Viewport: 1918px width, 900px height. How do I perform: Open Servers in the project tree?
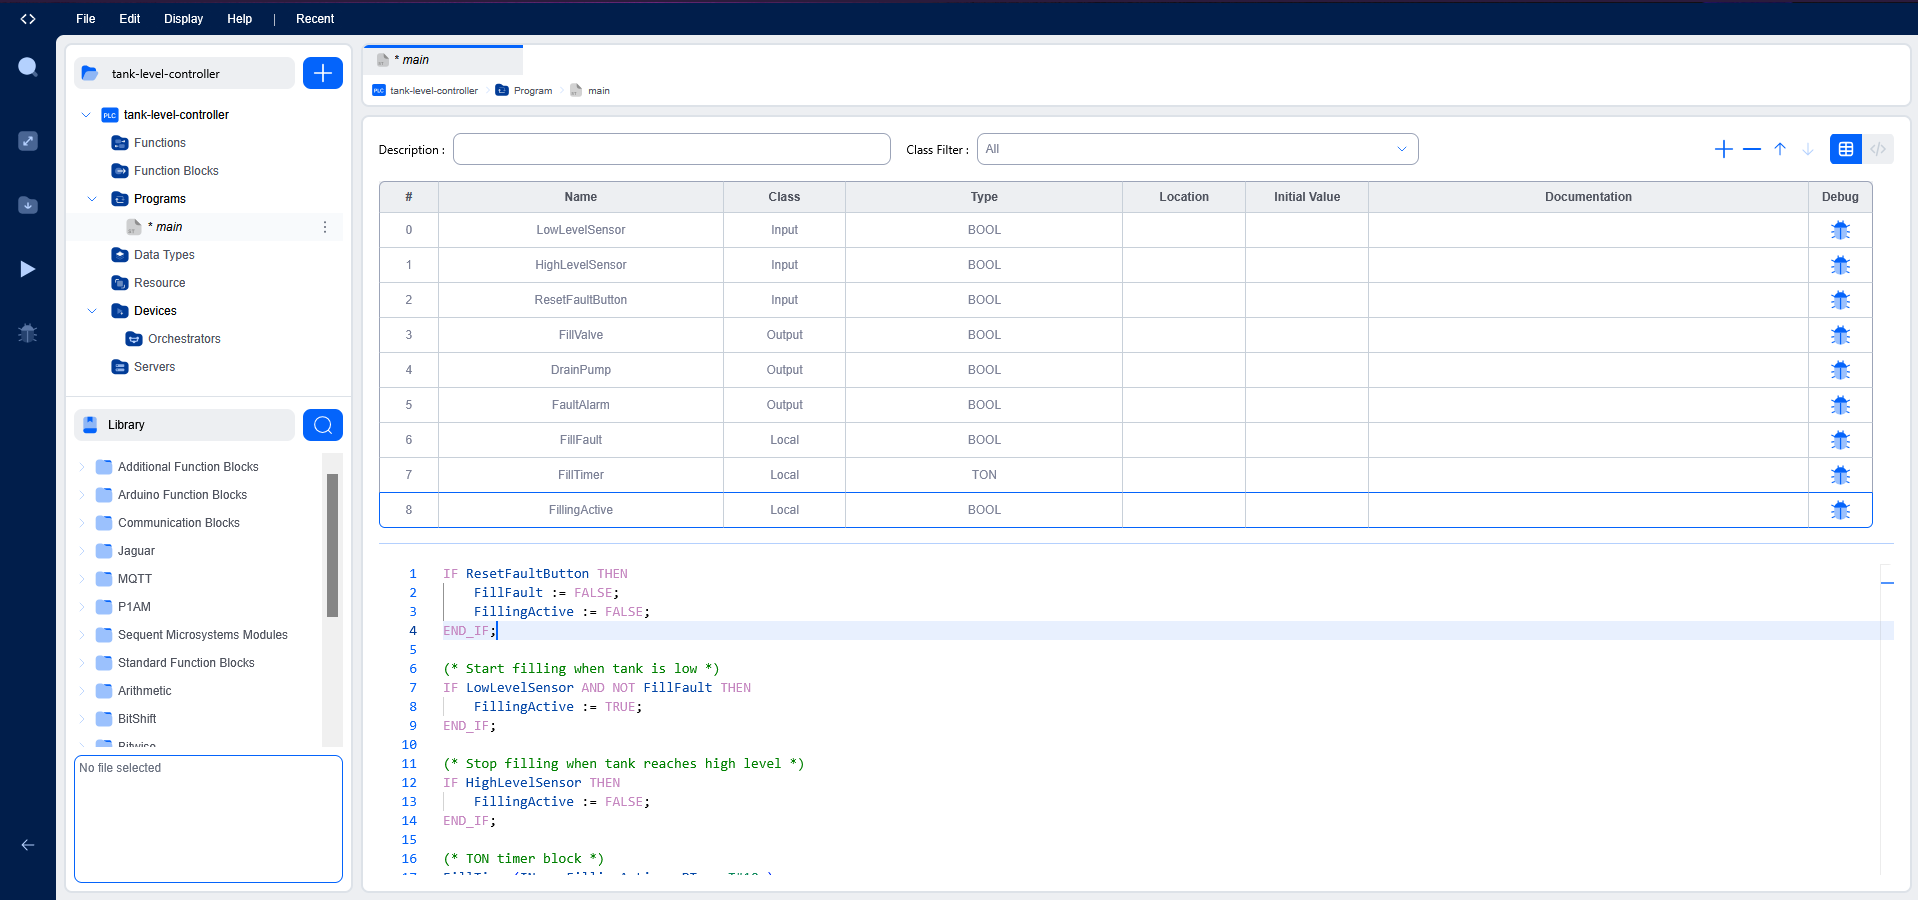(x=154, y=367)
